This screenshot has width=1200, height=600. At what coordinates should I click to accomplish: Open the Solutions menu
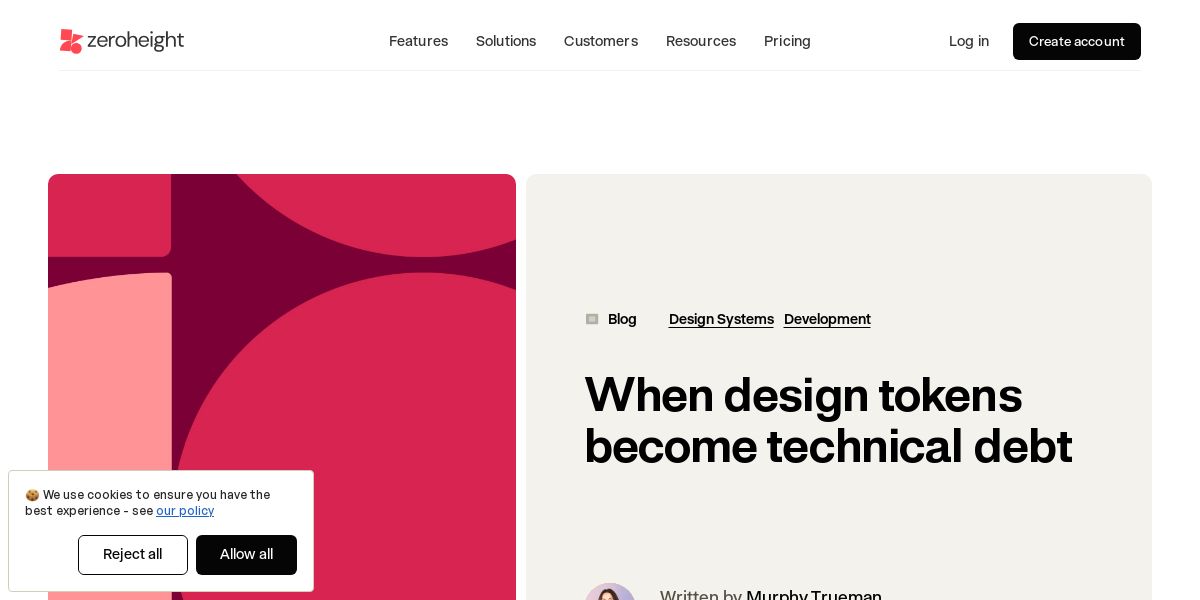click(x=506, y=41)
